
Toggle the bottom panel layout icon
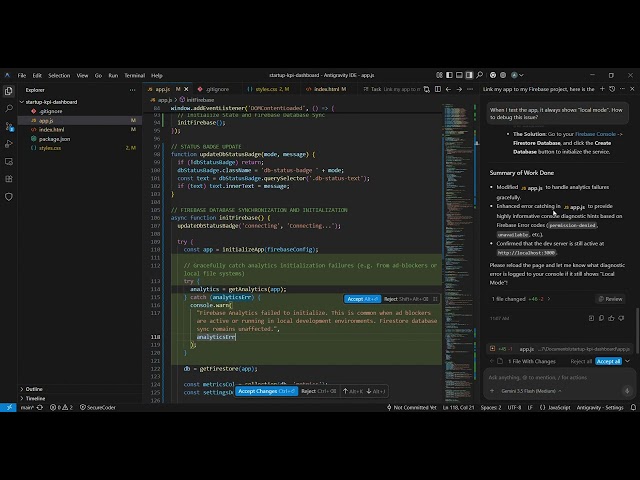459,75
